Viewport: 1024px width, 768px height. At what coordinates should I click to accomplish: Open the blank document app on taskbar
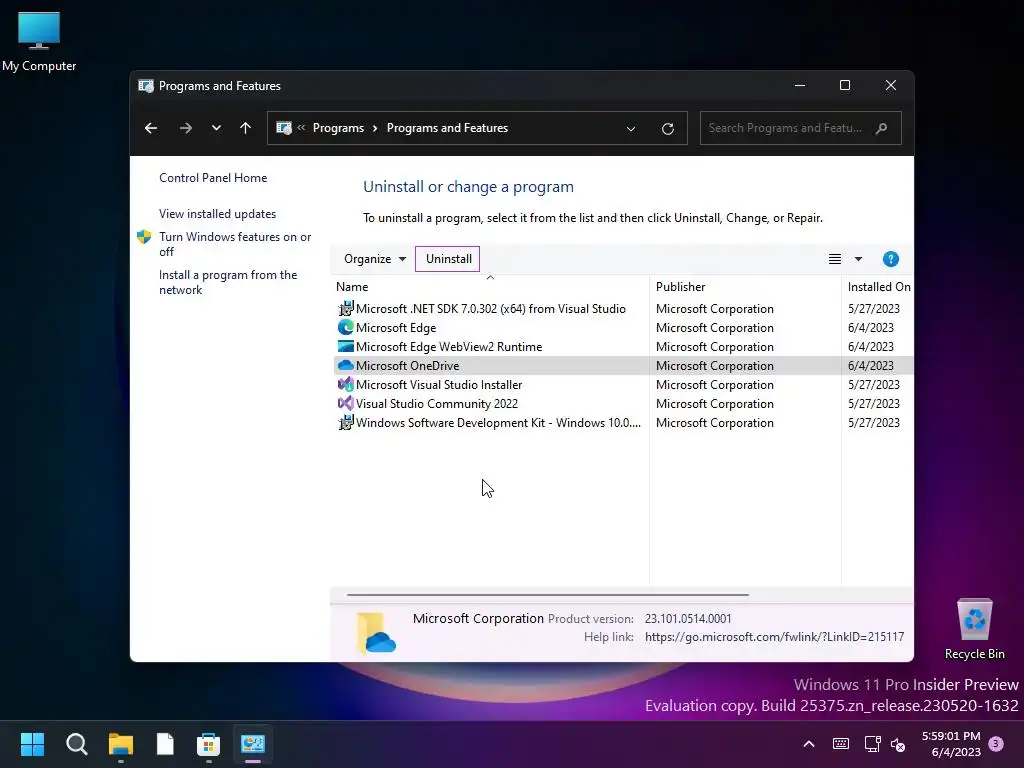(x=165, y=744)
